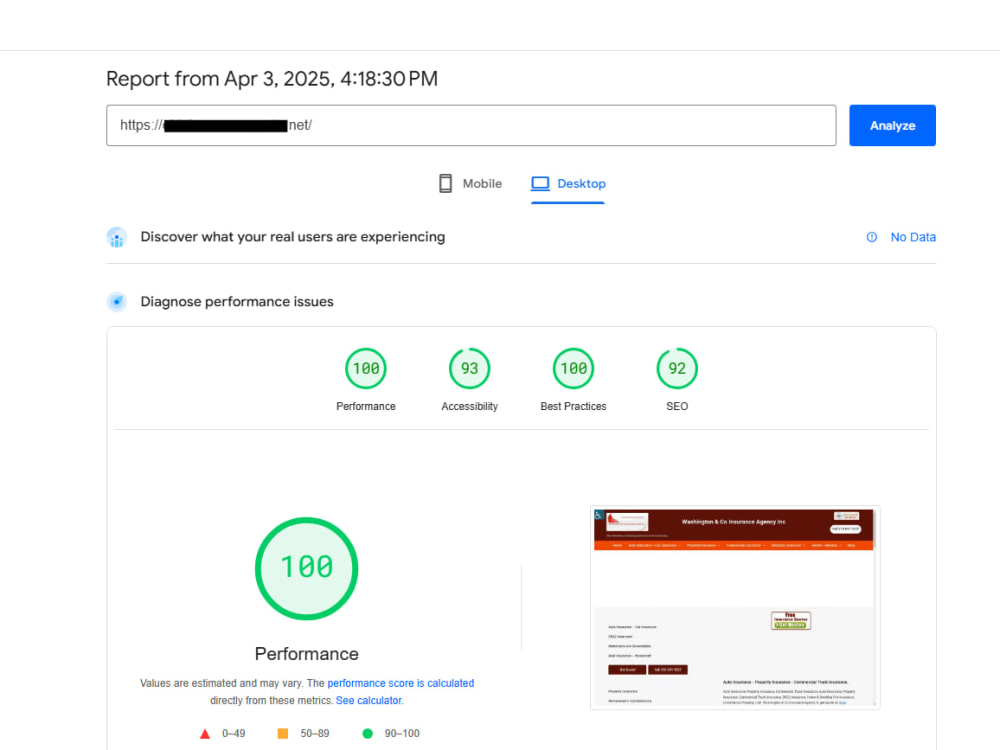Click the No Data info icon
Screen dimensions: 1000x750
(x=872, y=237)
